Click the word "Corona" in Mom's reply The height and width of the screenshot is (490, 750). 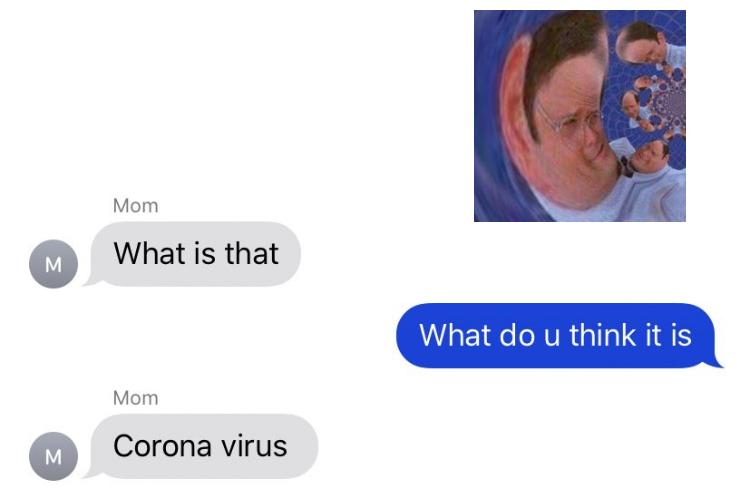pos(163,446)
